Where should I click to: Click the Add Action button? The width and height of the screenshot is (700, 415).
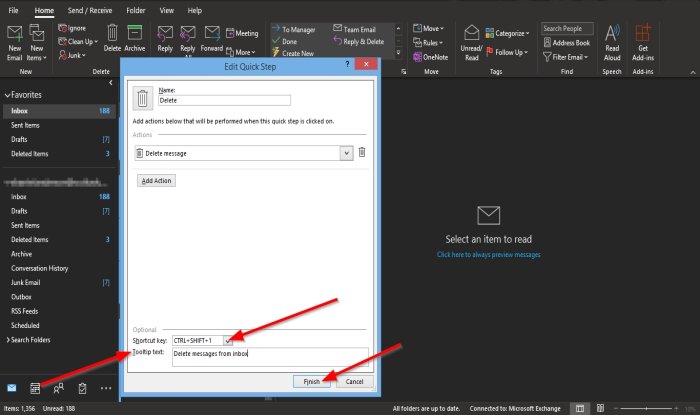coord(156,181)
